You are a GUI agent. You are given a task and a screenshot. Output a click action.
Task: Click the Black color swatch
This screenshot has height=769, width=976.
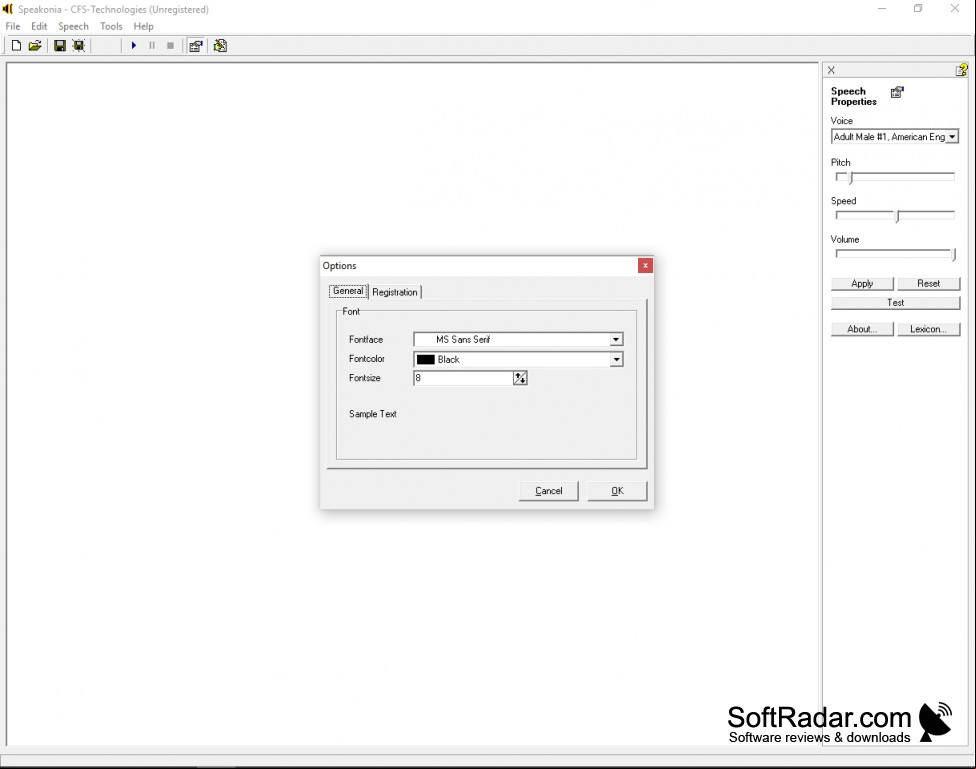click(426, 359)
